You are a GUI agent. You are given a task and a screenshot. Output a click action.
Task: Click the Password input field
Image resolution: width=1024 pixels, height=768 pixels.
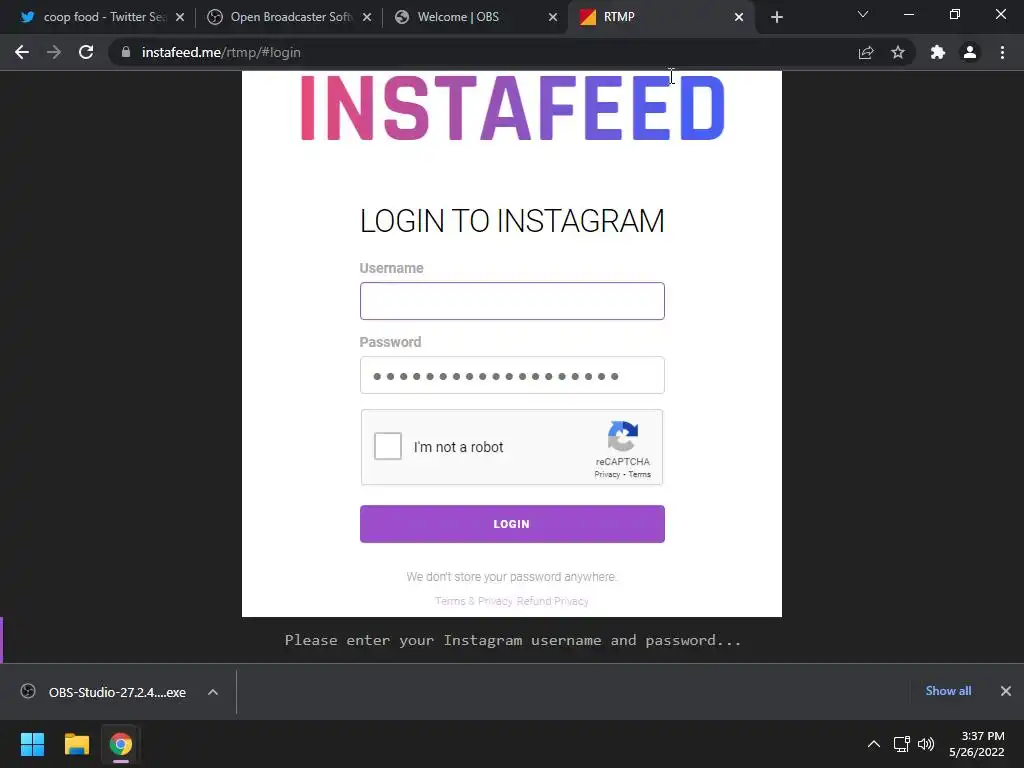(512, 375)
